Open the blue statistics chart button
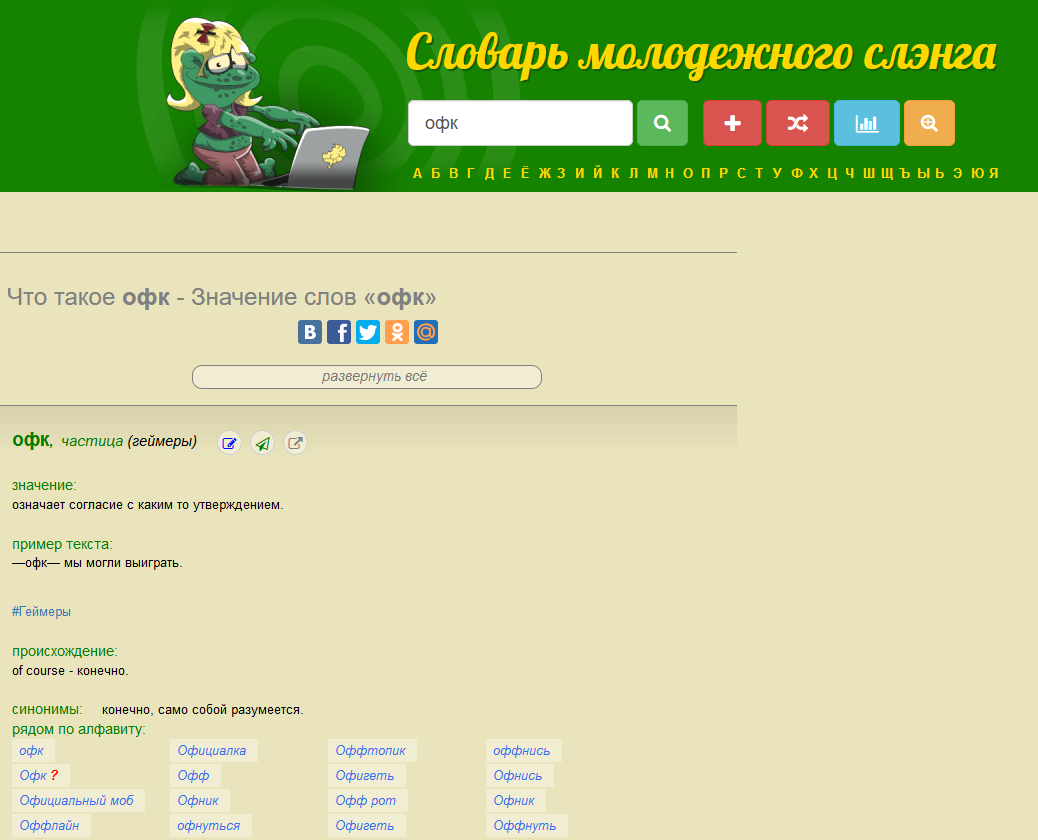 tap(866, 123)
